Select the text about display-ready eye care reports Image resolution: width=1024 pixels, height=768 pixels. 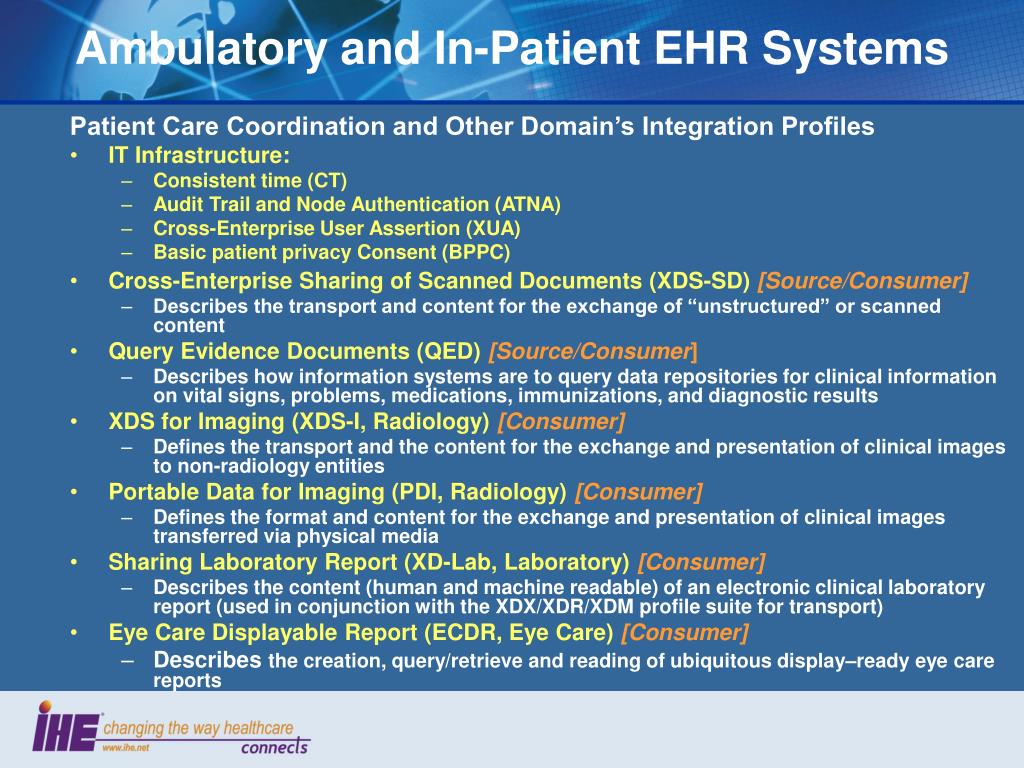tap(573, 669)
